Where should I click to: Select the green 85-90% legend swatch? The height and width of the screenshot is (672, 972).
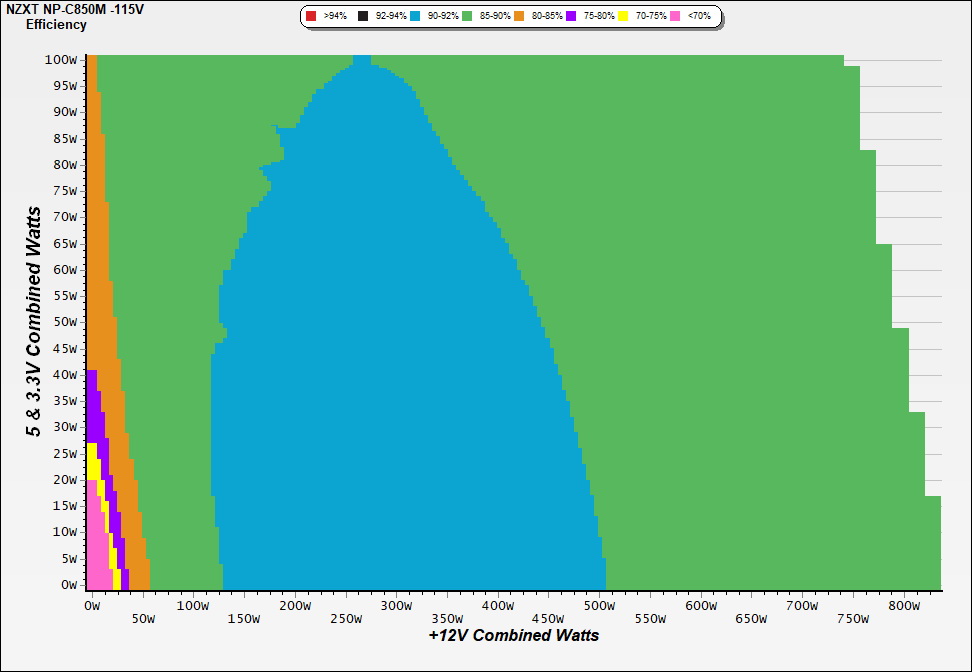point(468,17)
